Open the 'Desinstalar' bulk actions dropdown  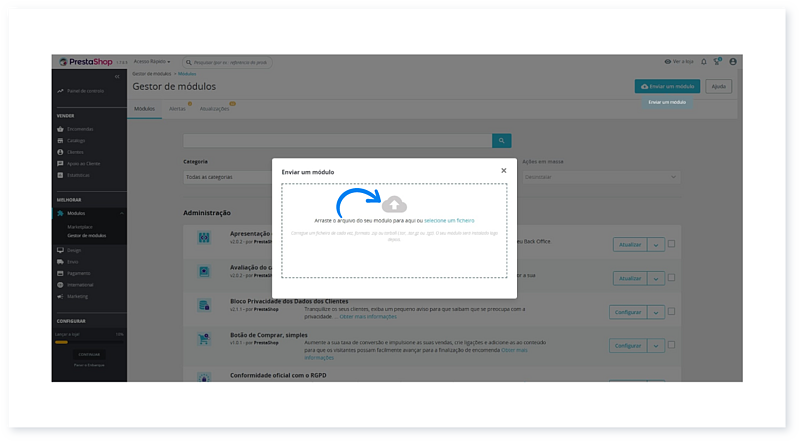point(560,177)
